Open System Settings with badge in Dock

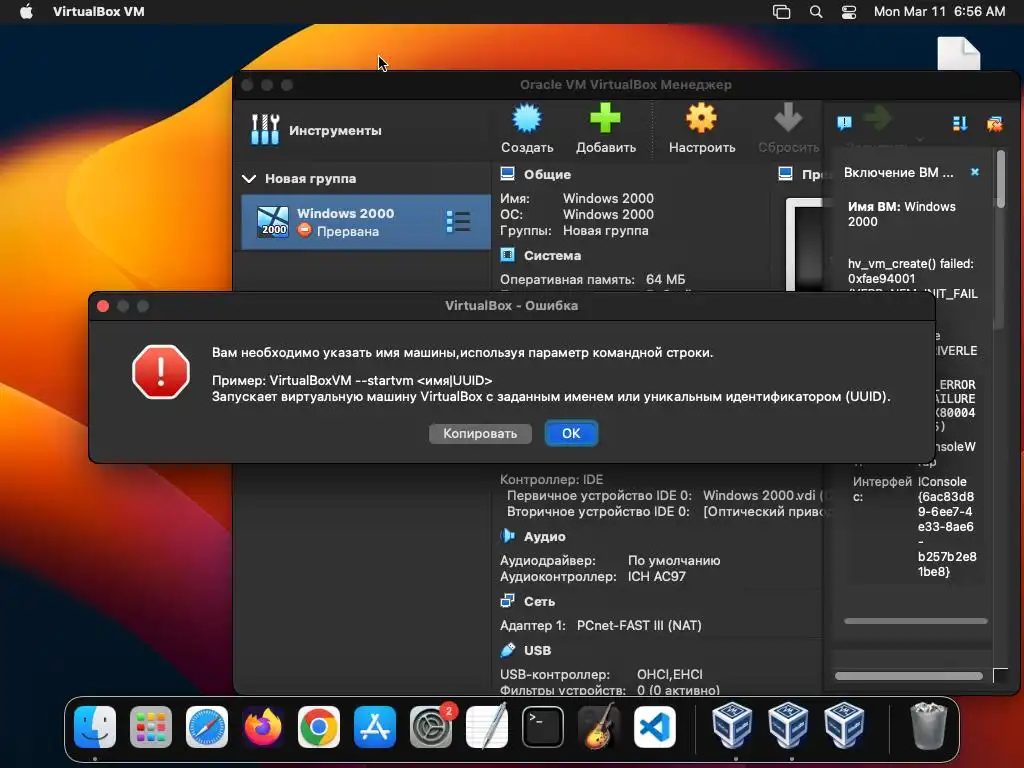(431, 727)
